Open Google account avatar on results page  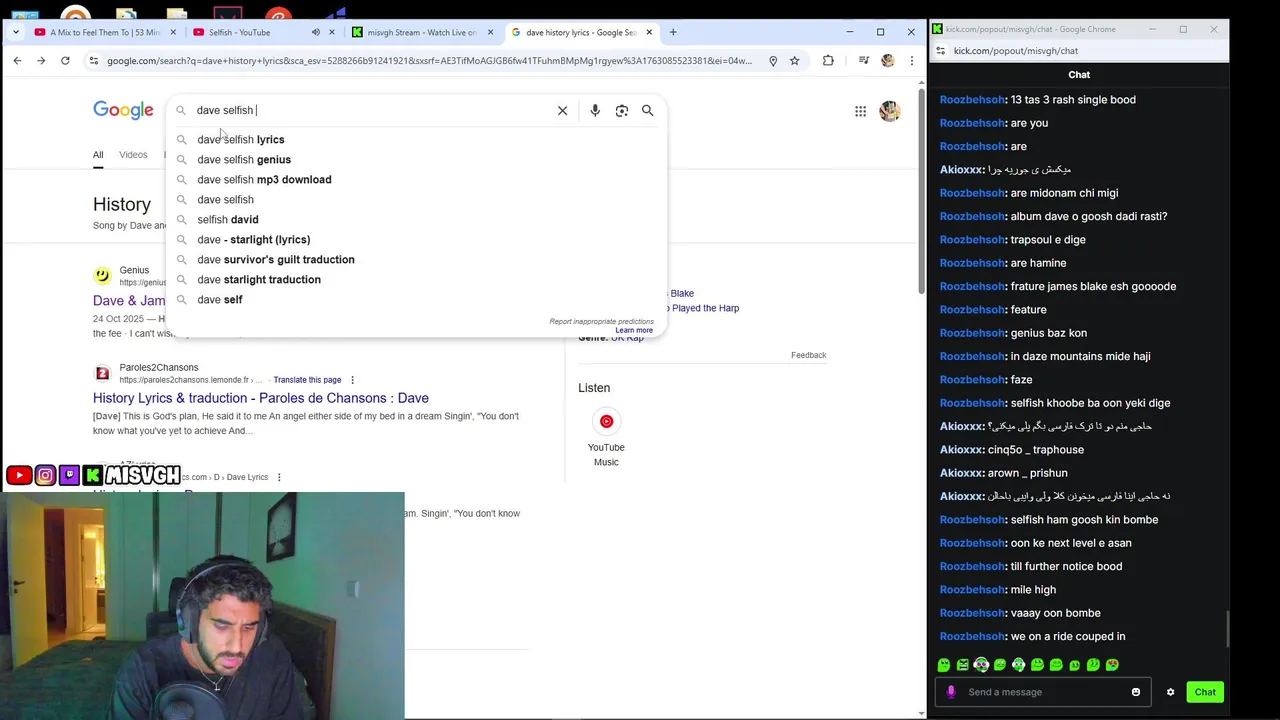889,111
